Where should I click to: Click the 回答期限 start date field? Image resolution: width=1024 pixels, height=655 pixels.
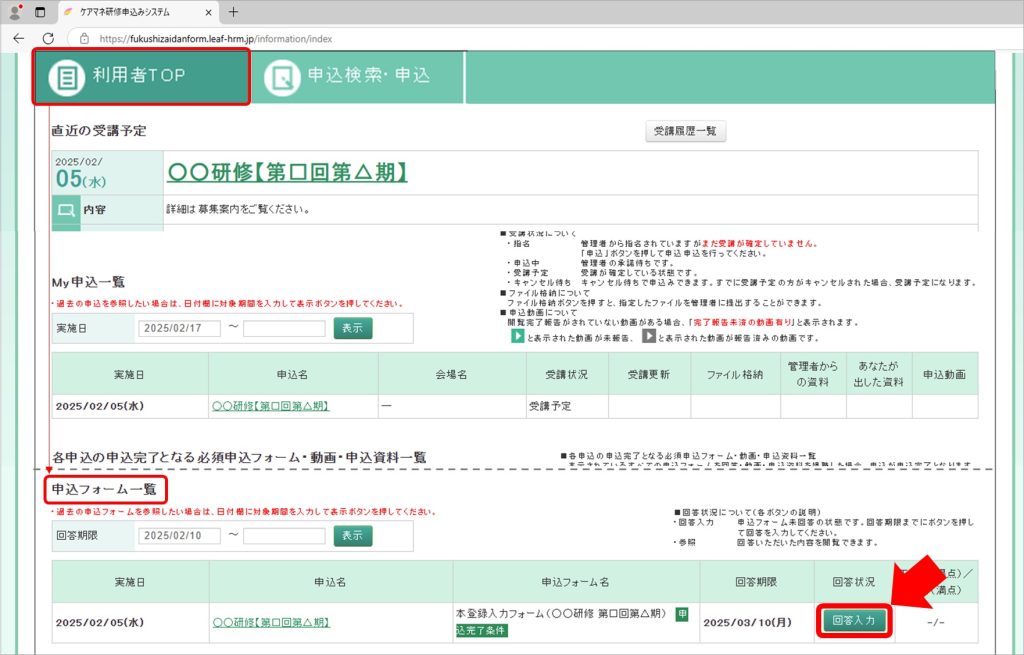point(178,536)
